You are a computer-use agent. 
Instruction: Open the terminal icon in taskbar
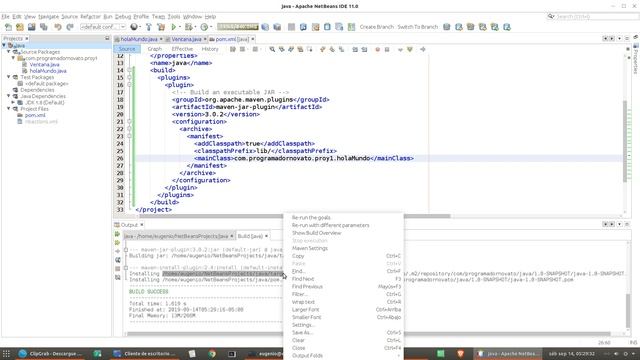[x=232, y=353]
